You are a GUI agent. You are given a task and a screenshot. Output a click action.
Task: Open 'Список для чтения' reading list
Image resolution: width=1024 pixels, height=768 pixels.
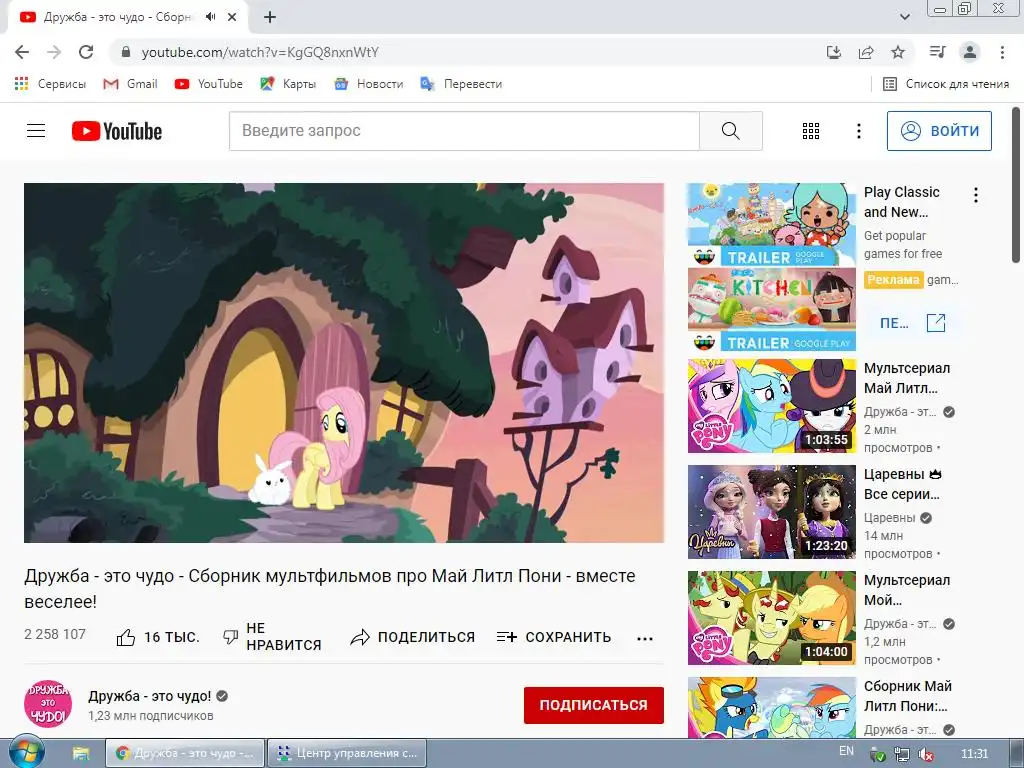pos(946,84)
